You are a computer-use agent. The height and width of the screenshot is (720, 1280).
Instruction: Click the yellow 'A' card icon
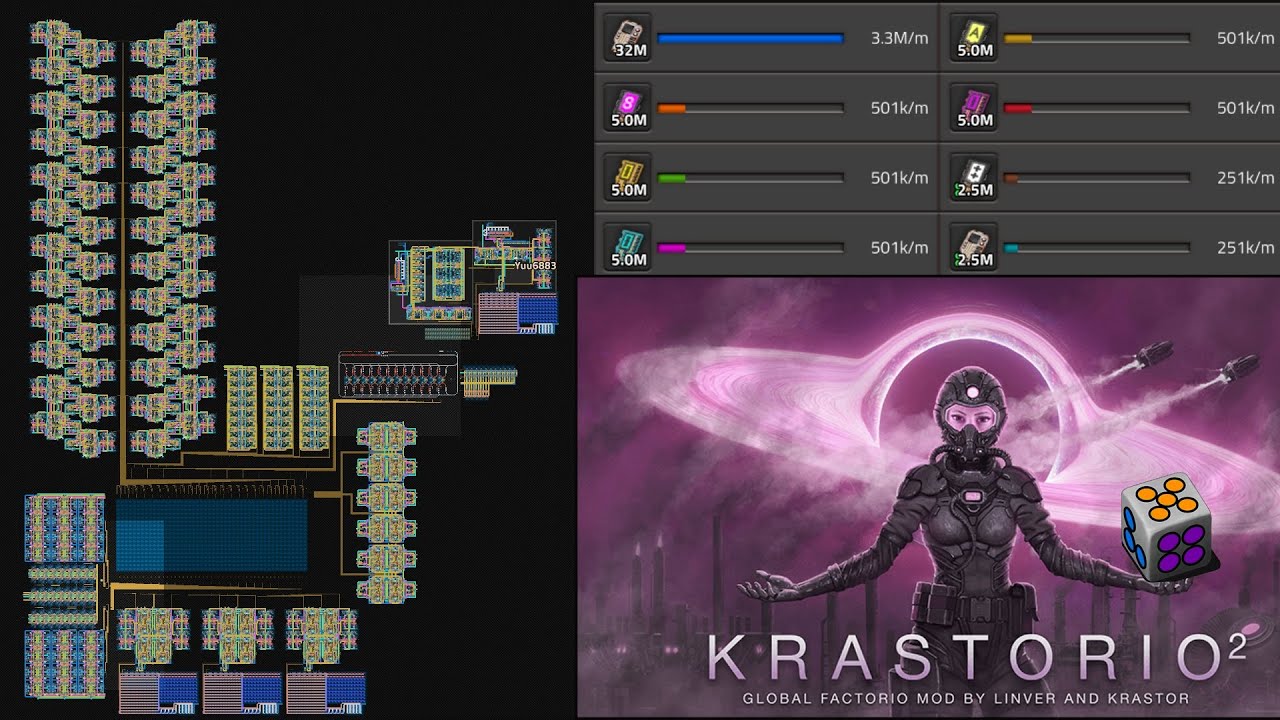click(x=975, y=38)
